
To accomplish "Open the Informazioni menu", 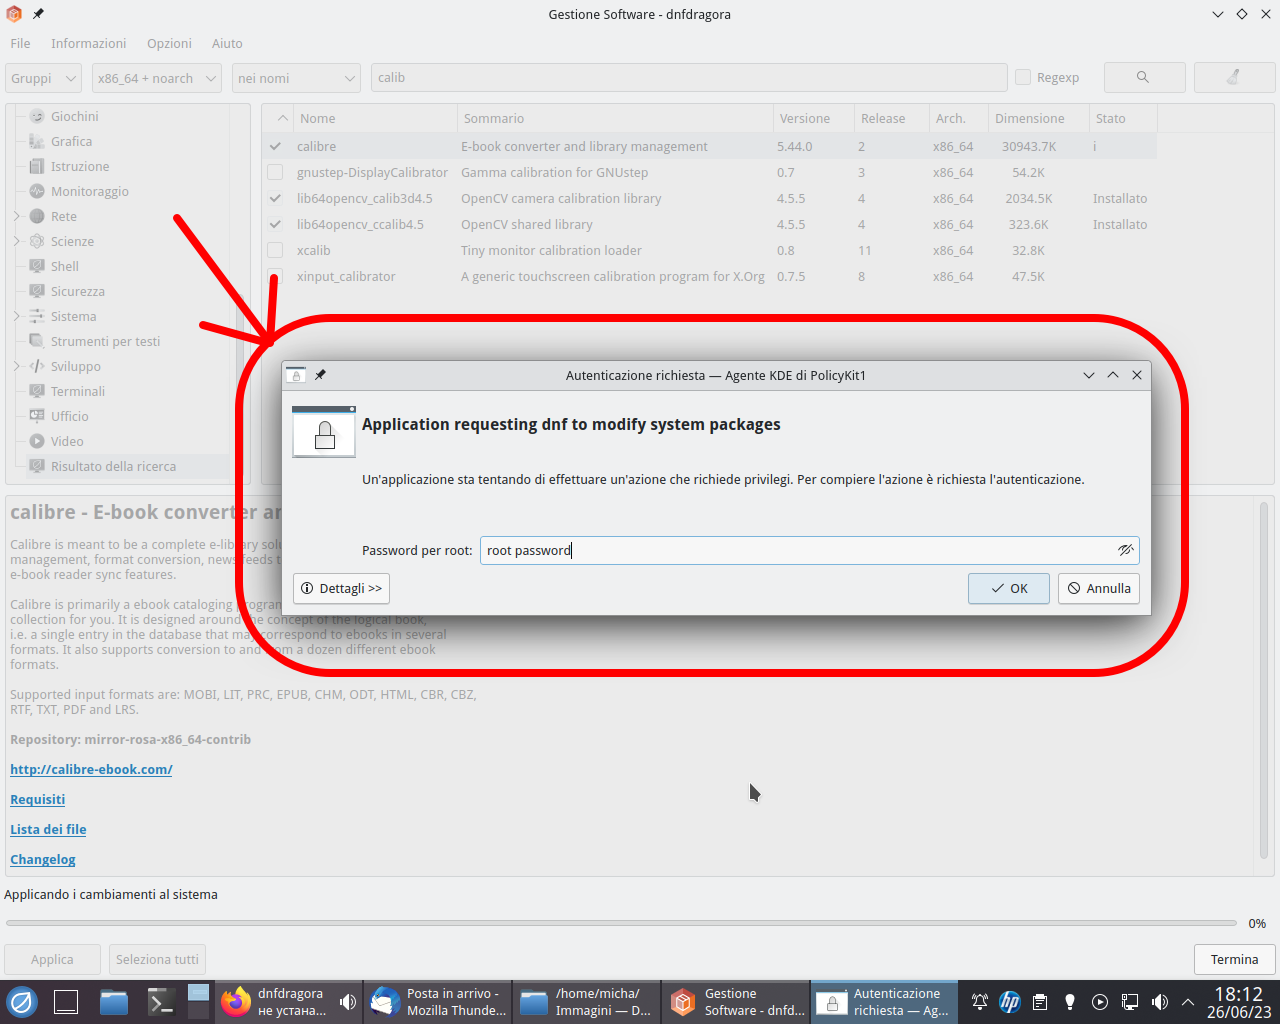I will [89, 43].
